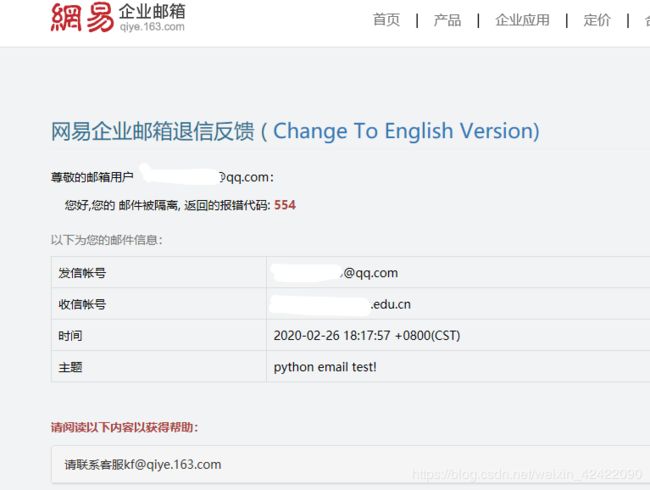Select the 网易企业邮箱退信反馈 heading
Image resolution: width=650 pixels, height=490 pixels.
153,131
